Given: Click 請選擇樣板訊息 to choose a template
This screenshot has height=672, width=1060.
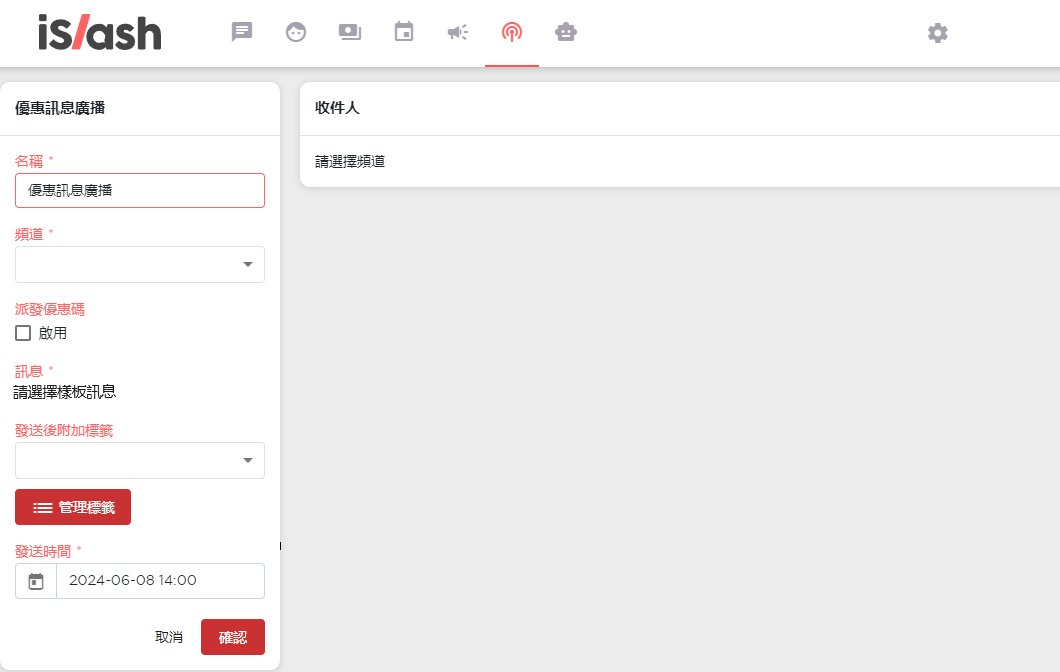Looking at the screenshot, I should click(65, 392).
